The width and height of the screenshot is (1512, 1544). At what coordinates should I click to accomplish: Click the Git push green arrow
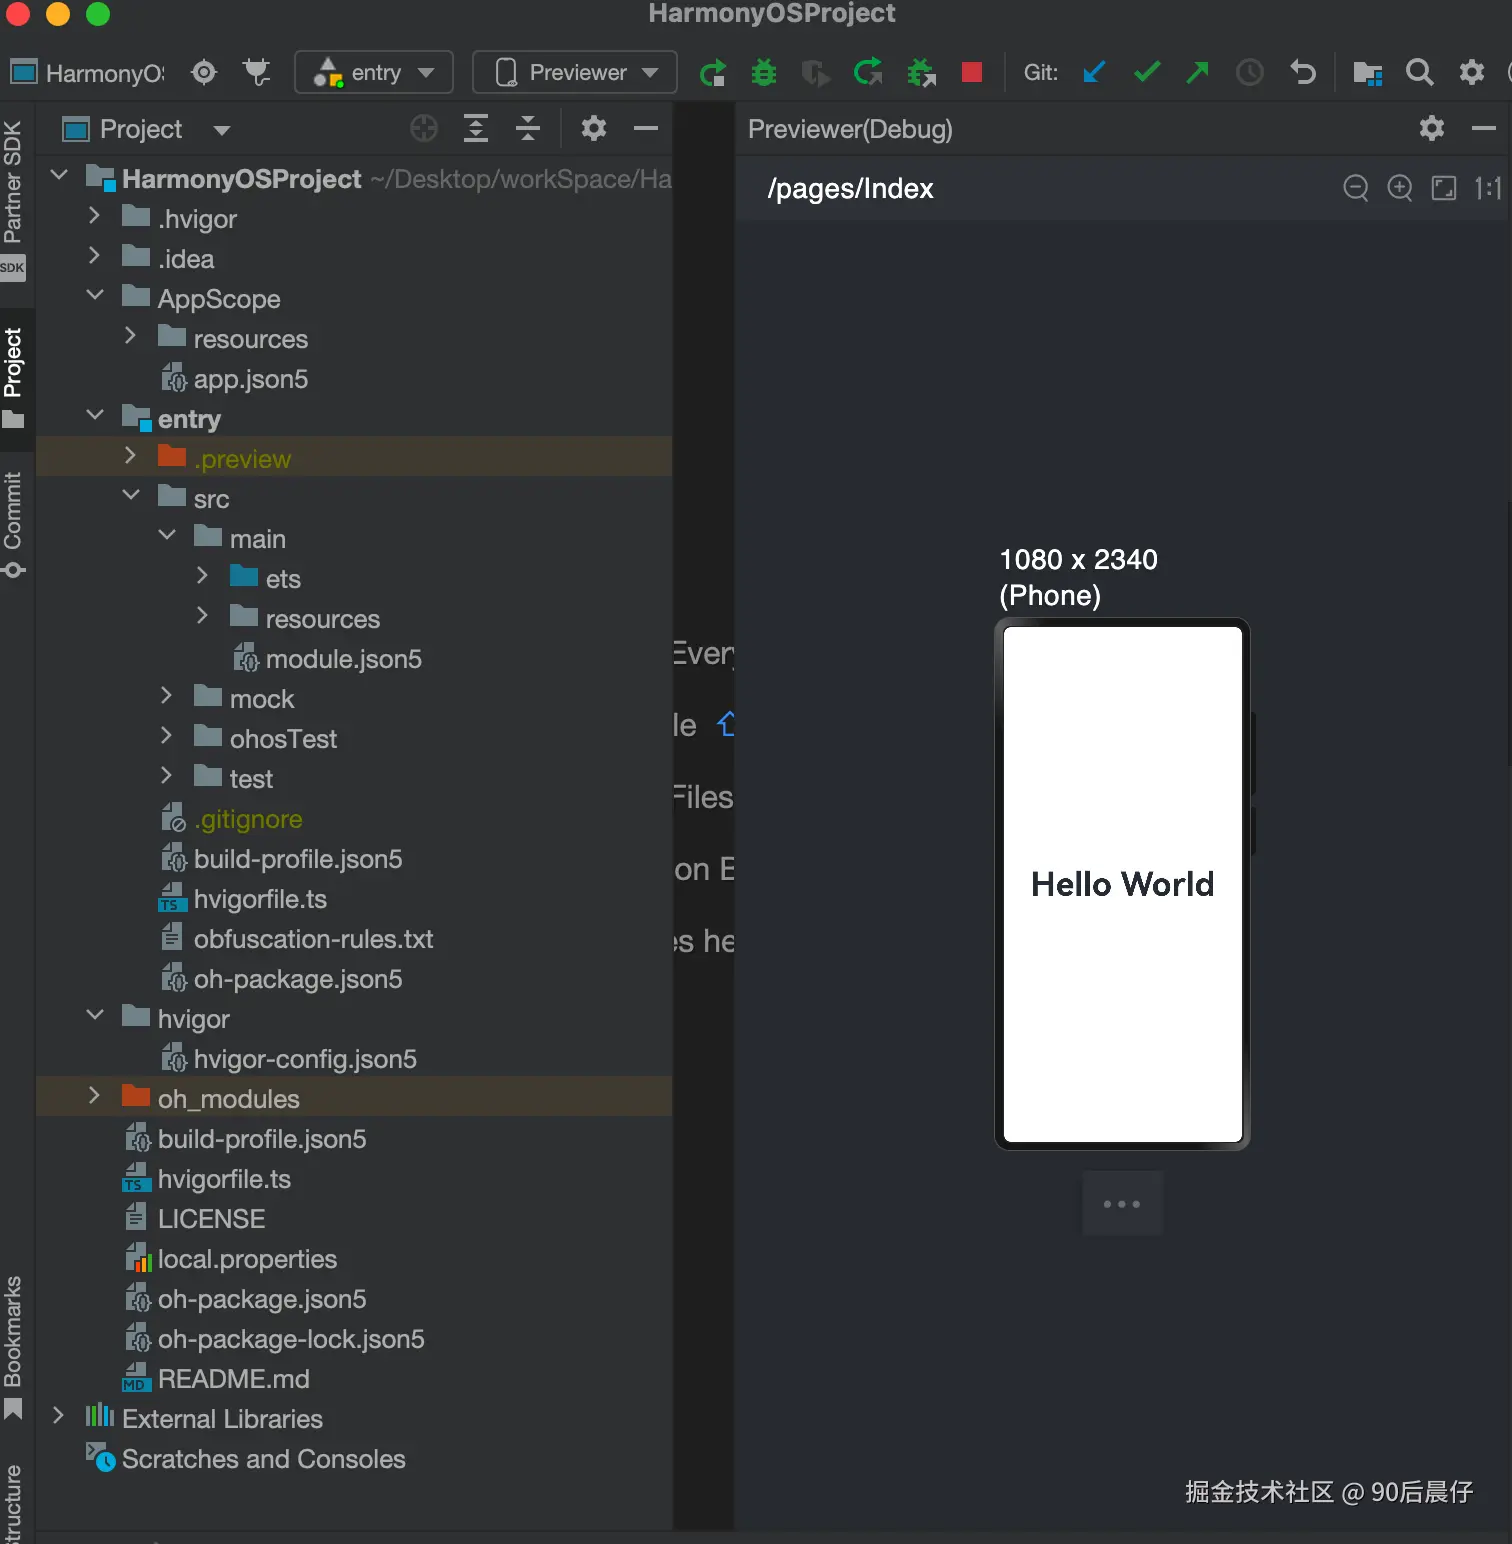[1198, 72]
